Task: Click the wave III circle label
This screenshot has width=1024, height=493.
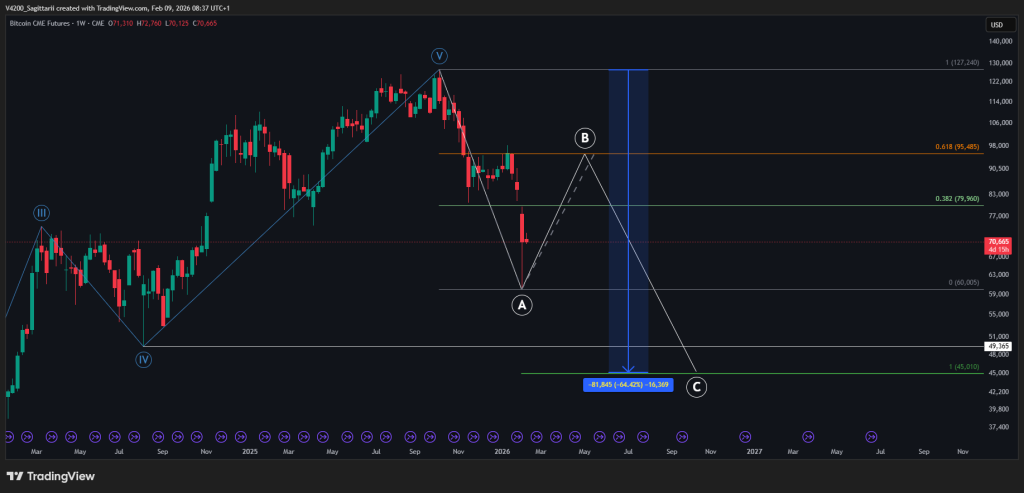Action: (41, 213)
